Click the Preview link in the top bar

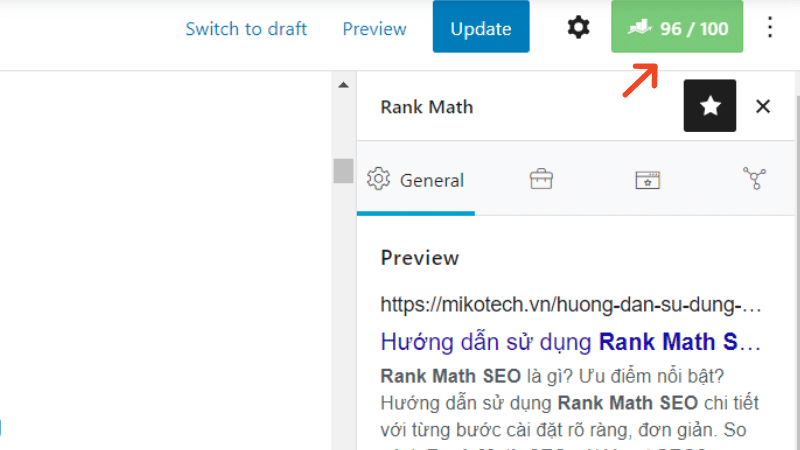click(x=374, y=29)
